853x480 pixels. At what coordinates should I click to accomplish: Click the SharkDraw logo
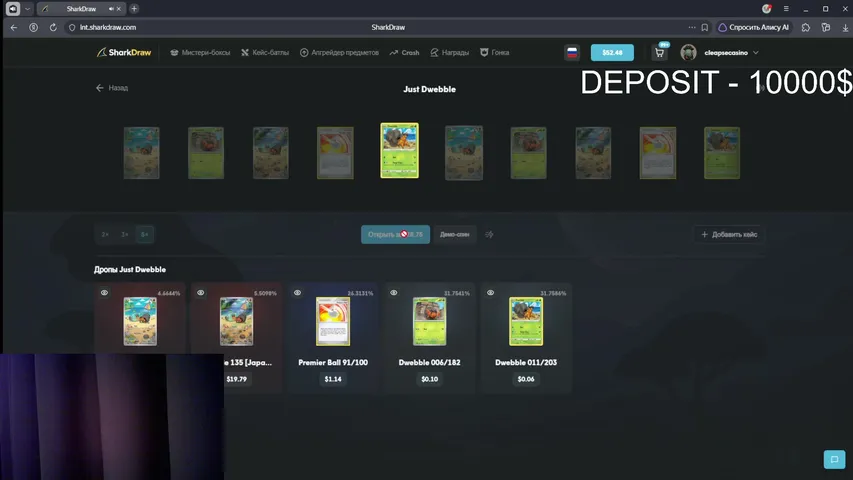124,52
